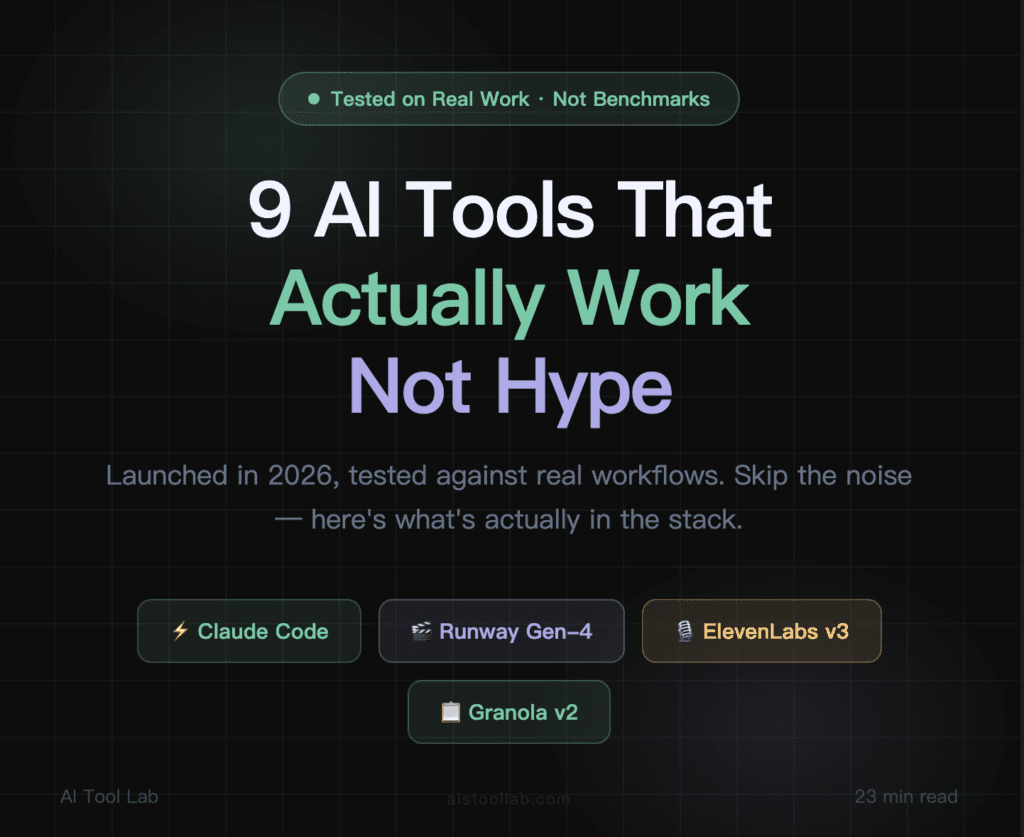Screen dimensions: 1024x837
Task: Select the Runway Gen-4 chip
Action: pos(502,631)
